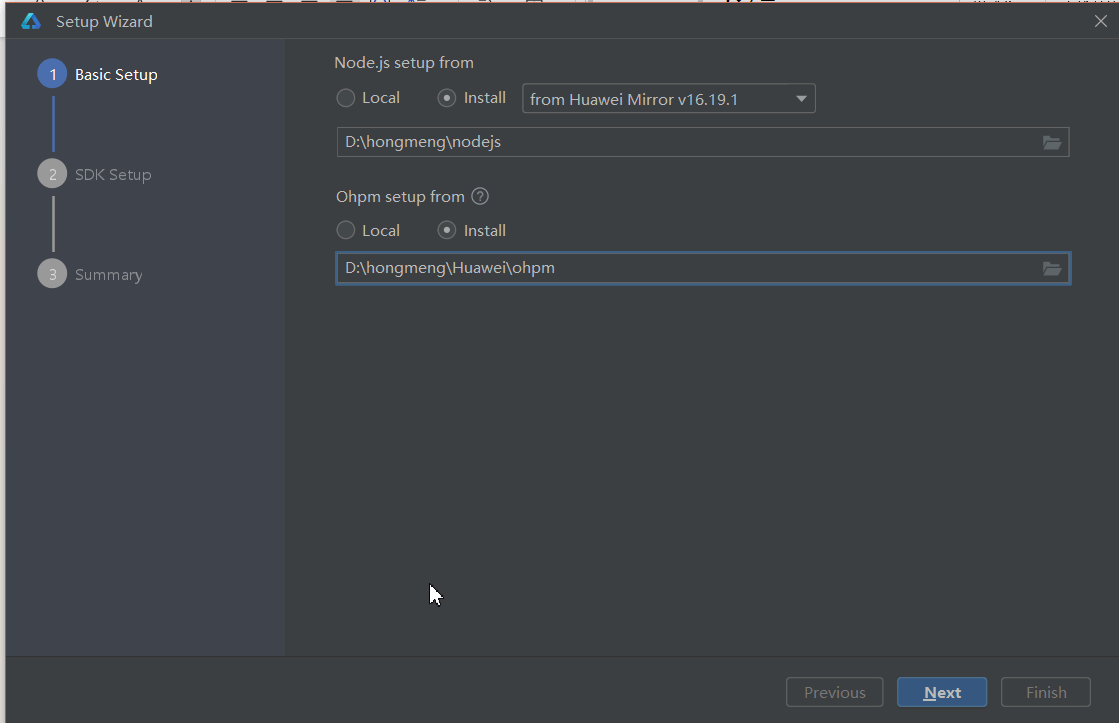
Task: Click the 'Node.js setup from' label
Action: (x=404, y=63)
